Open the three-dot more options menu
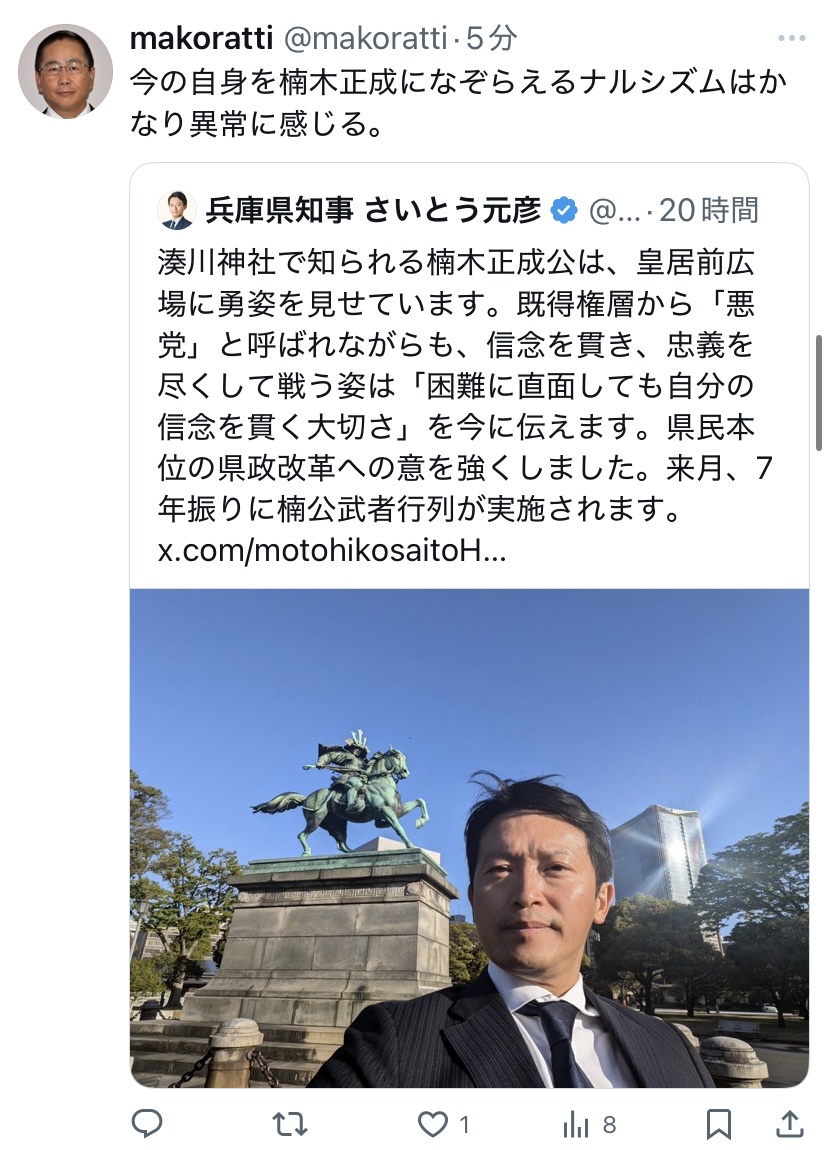This screenshot has height=1150, width=828. pyautogui.click(x=791, y=38)
